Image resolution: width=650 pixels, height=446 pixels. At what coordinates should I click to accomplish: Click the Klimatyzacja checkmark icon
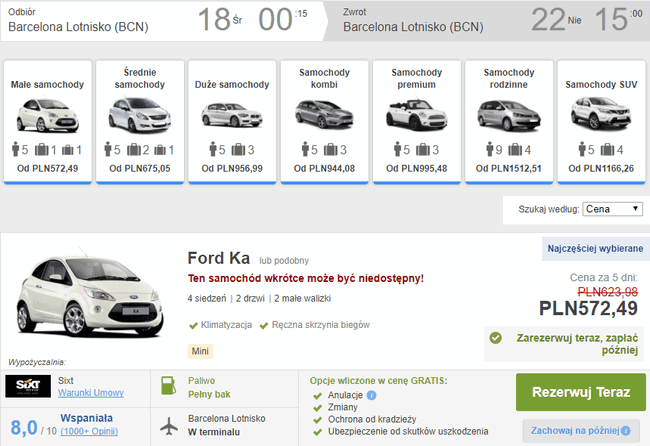click(x=193, y=326)
